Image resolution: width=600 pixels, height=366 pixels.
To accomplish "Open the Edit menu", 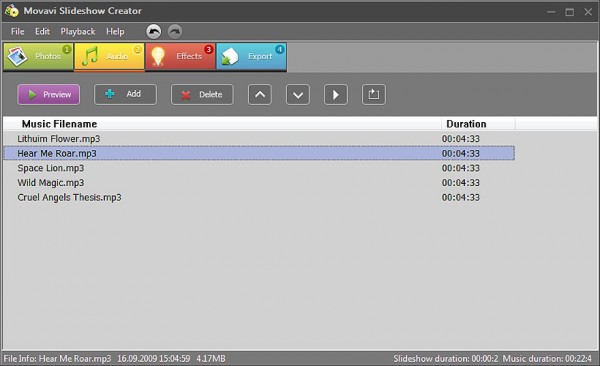I will tap(42, 31).
